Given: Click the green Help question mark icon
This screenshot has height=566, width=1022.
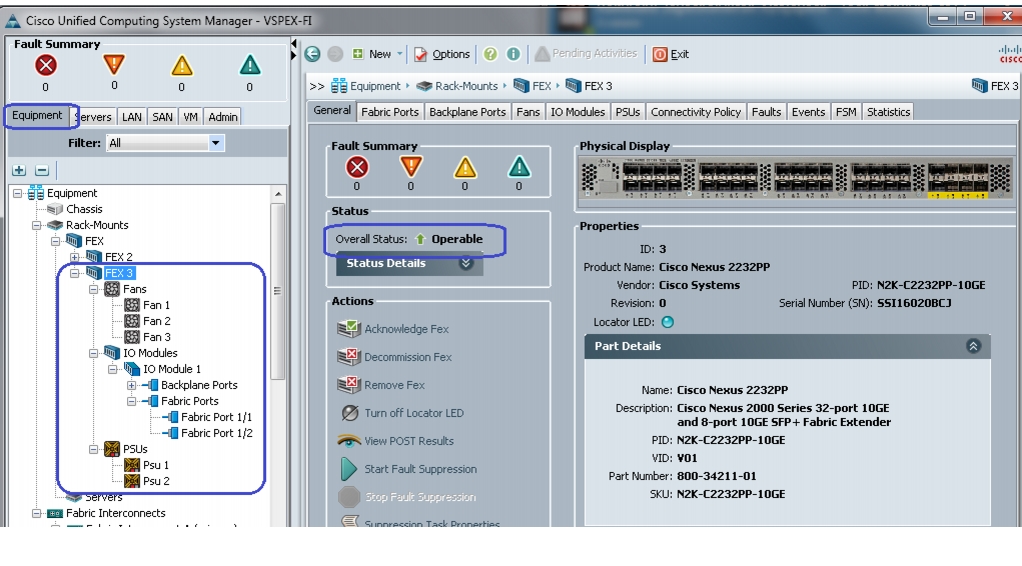Looking at the screenshot, I should pyautogui.click(x=491, y=54).
